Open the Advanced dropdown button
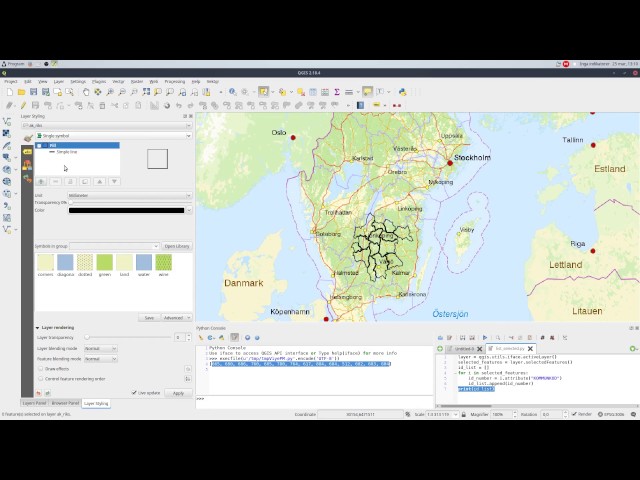The image size is (640, 480). click(177, 318)
